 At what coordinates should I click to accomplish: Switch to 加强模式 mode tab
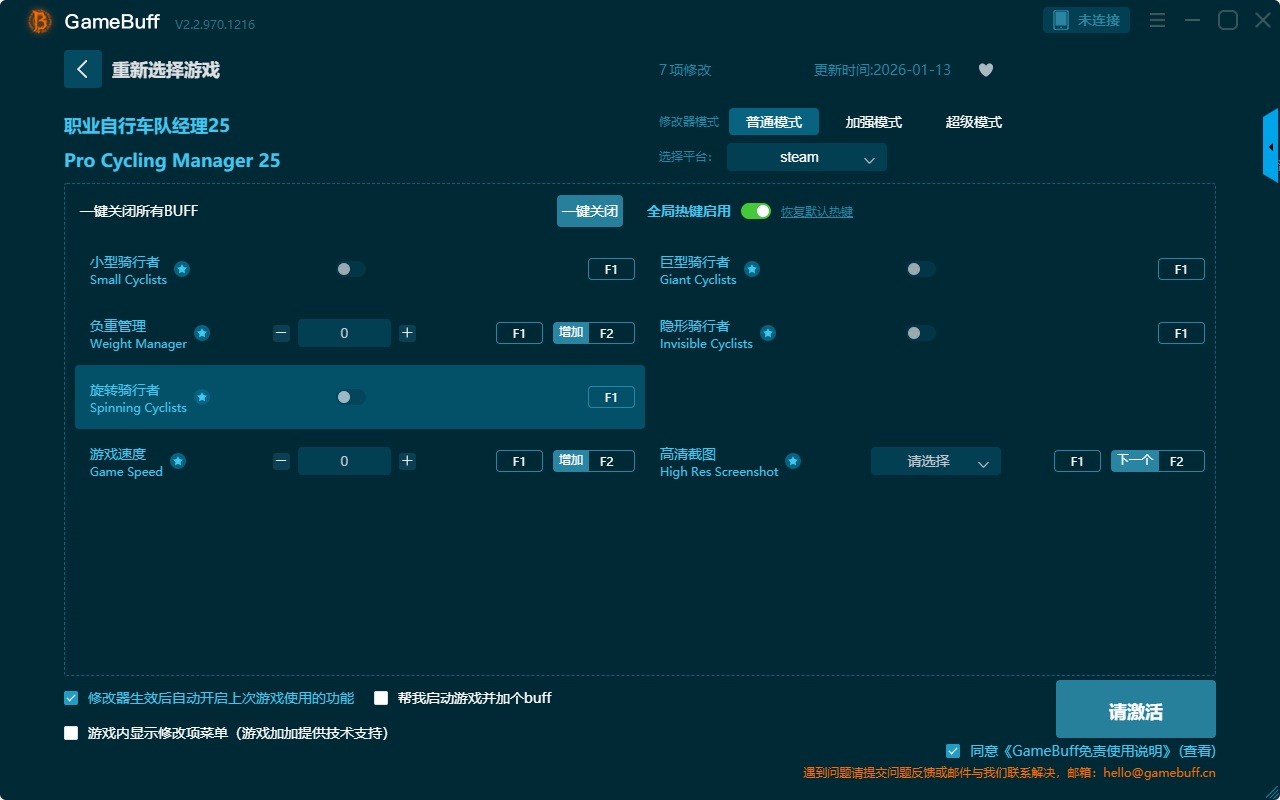pos(873,122)
